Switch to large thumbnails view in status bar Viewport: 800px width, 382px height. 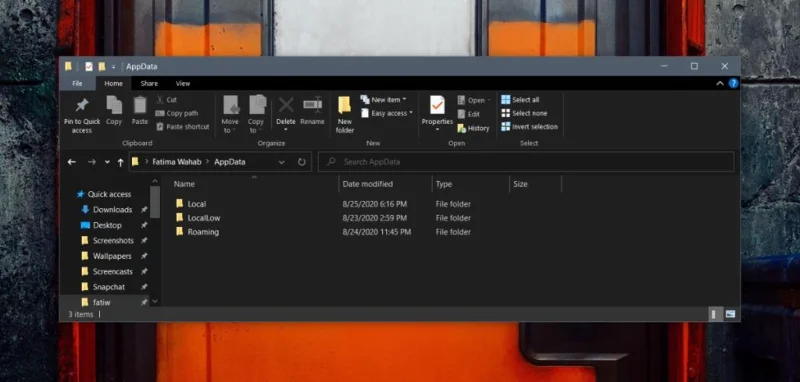point(730,314)
